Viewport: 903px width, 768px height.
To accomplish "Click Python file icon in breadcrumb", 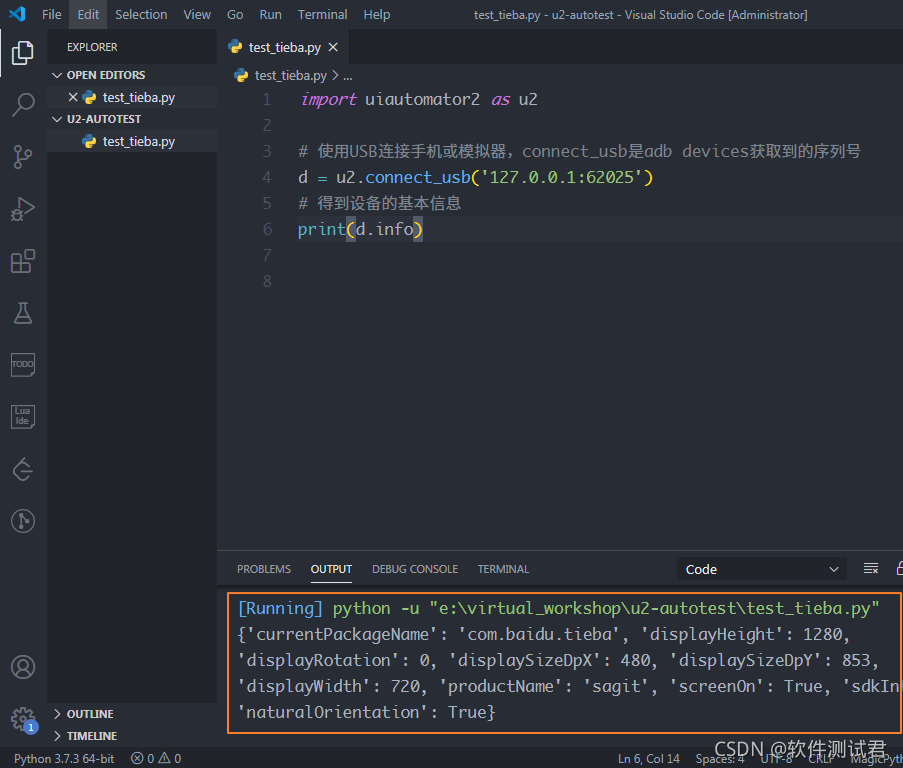I will pyautogui.click(x=241, y=75).
